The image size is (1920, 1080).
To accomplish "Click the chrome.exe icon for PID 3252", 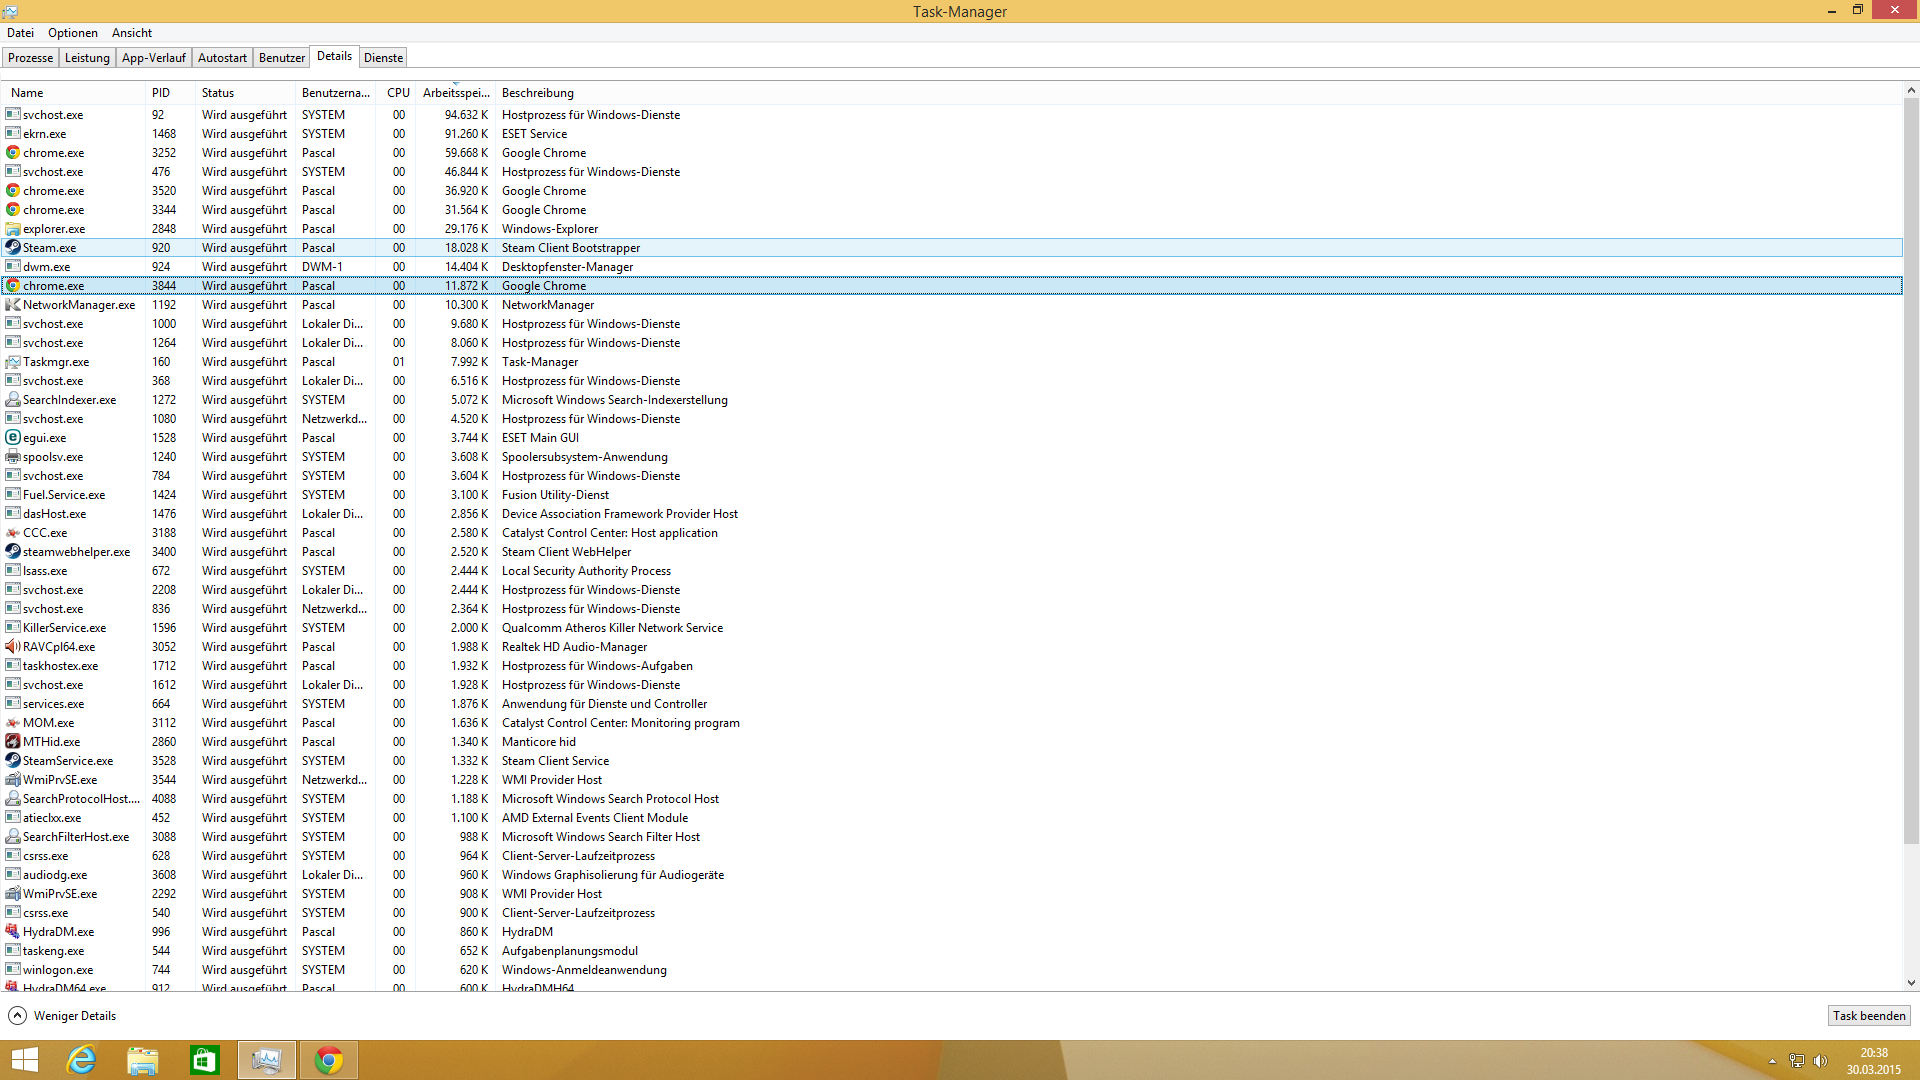I will (x=13, y=152).
